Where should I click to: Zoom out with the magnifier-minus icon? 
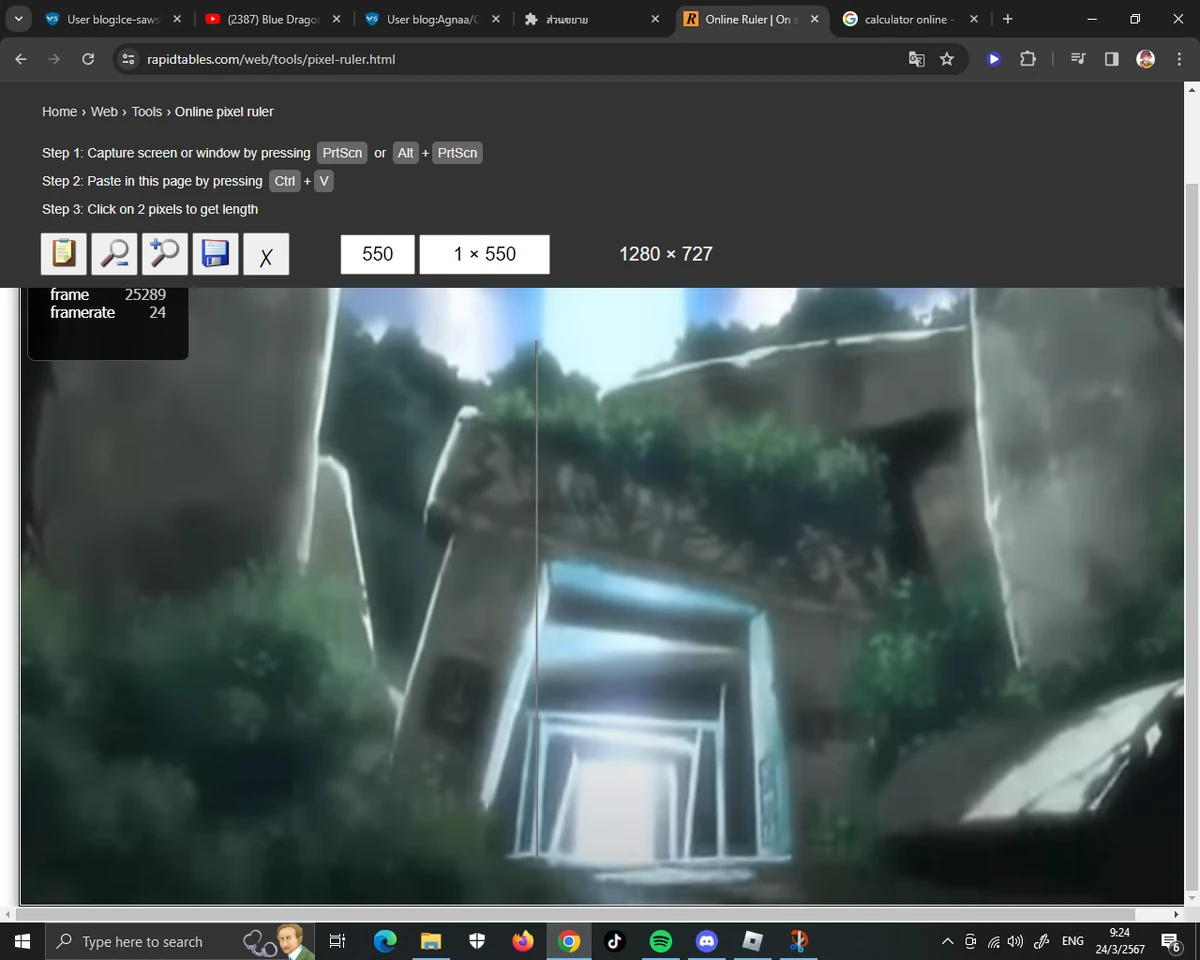[114, 254]
